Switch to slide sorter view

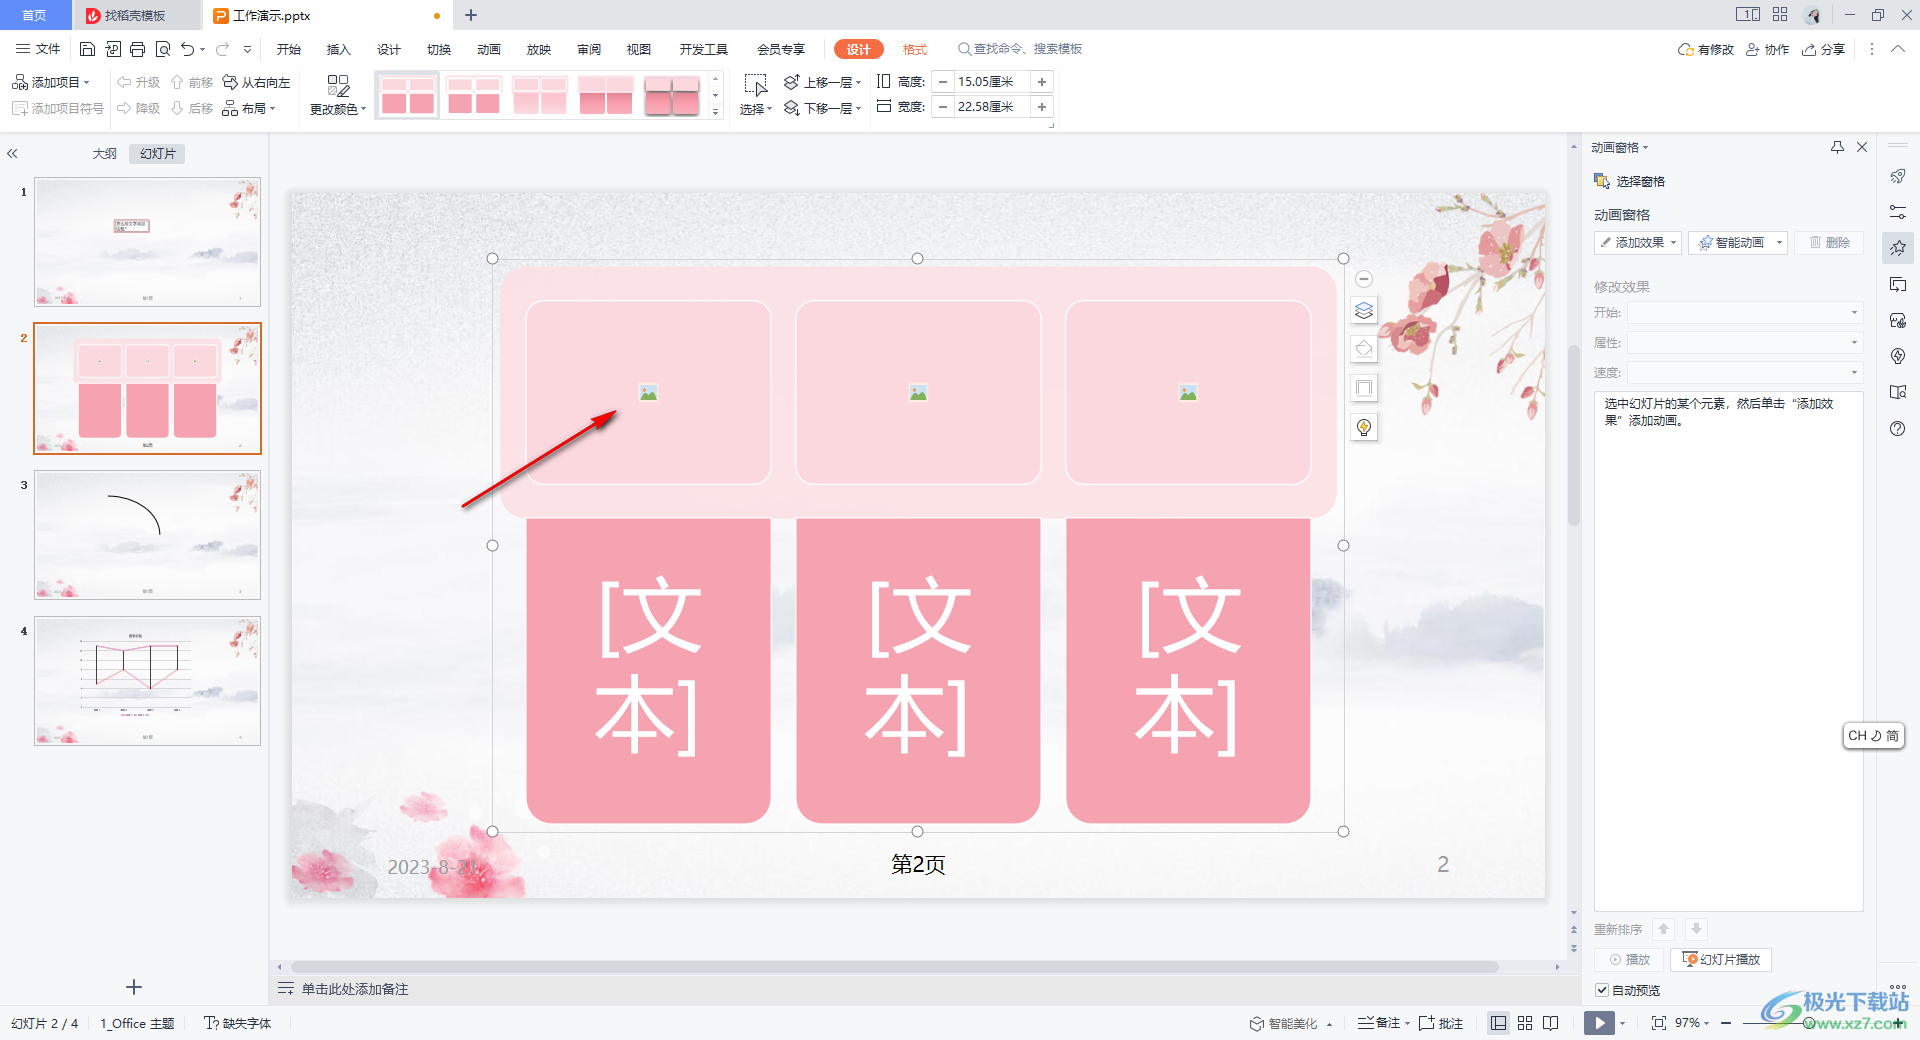pyautogui.click(x=1525, y=1023)
